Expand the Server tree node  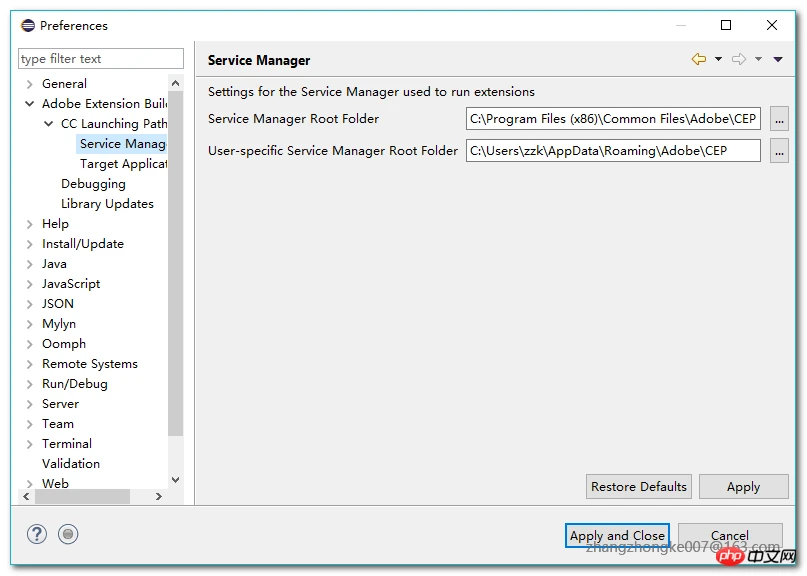(x=29, y=404)
